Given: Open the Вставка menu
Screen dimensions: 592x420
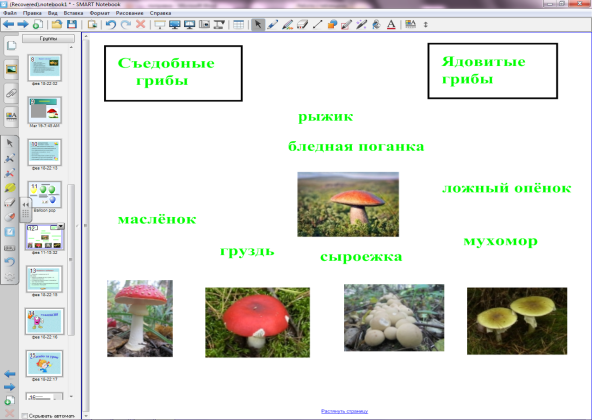Looking at the screenshot, I should pos(73,13).
